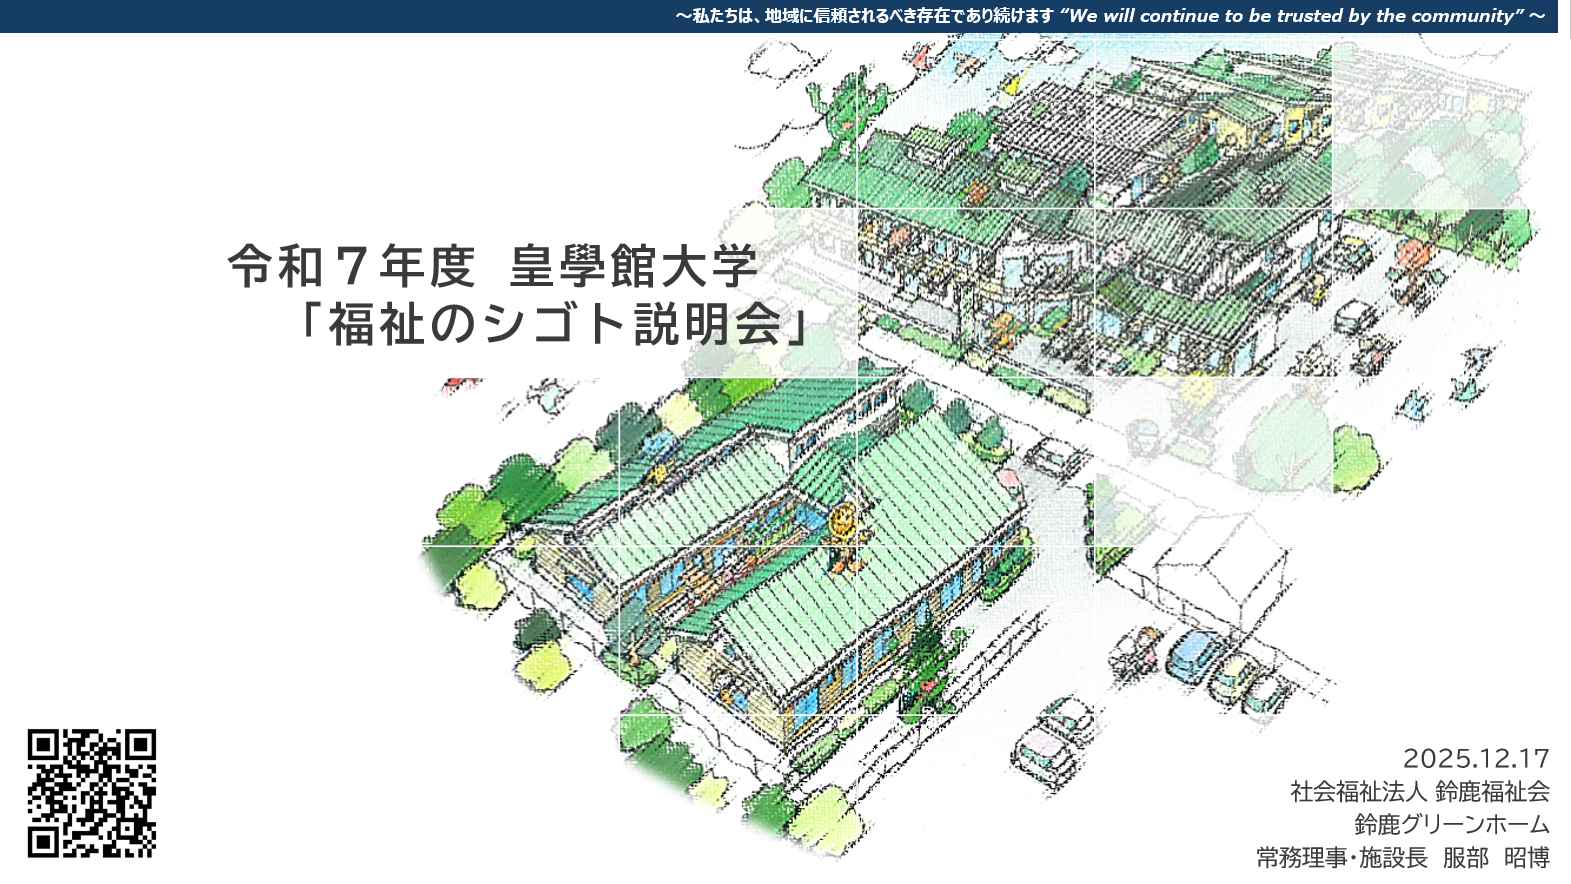Click the job title 常務理事・施設長

(1341, 858)
